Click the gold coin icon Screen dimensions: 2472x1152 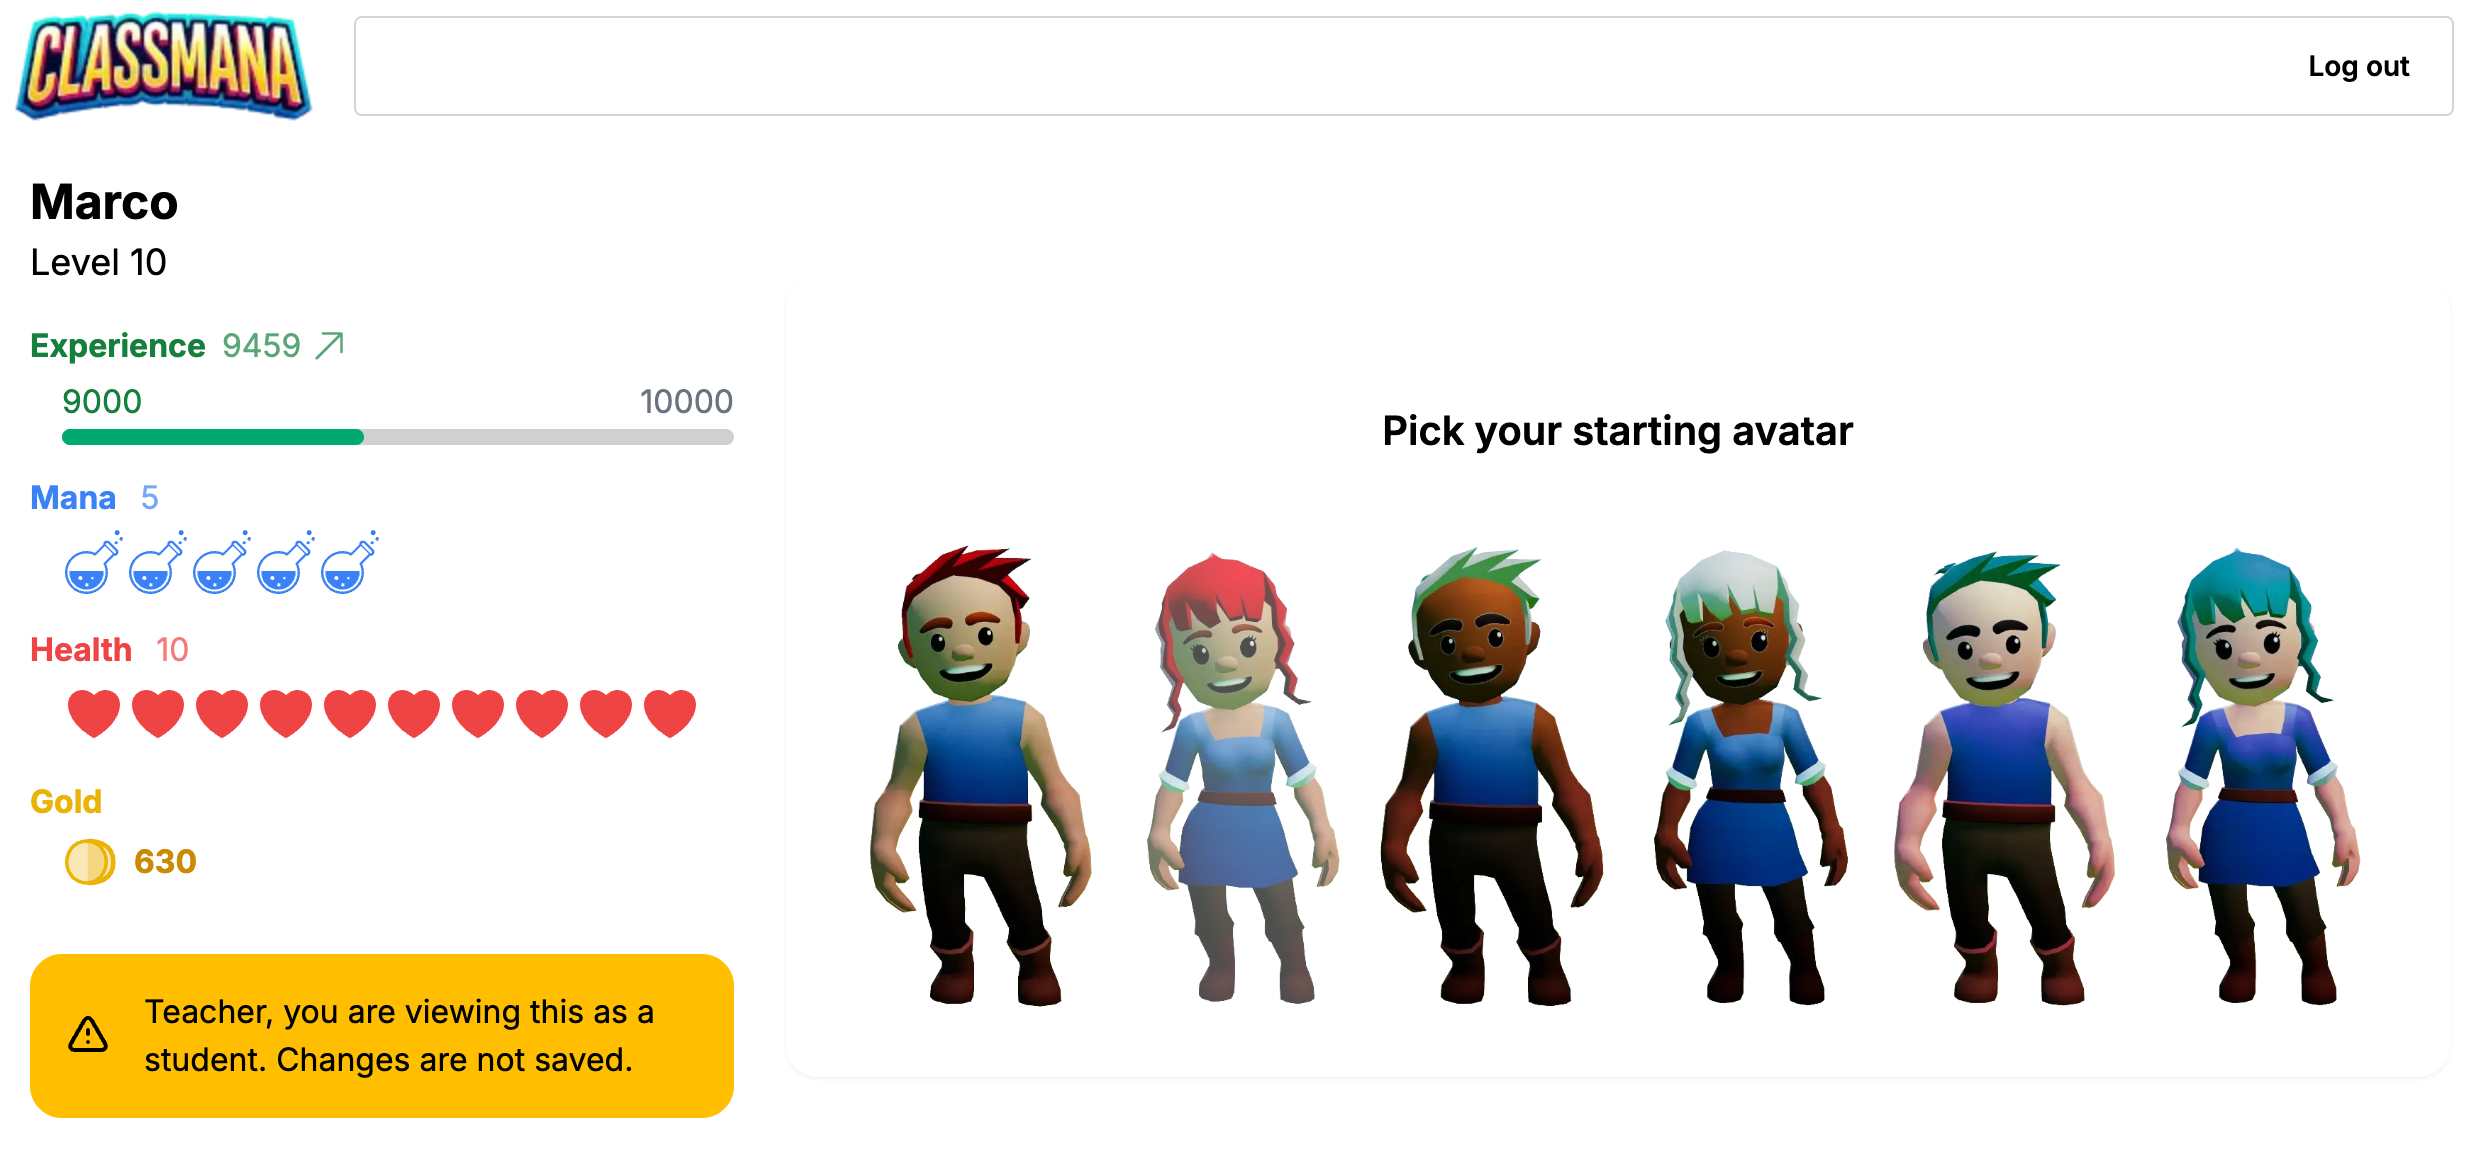coord(90,861)
